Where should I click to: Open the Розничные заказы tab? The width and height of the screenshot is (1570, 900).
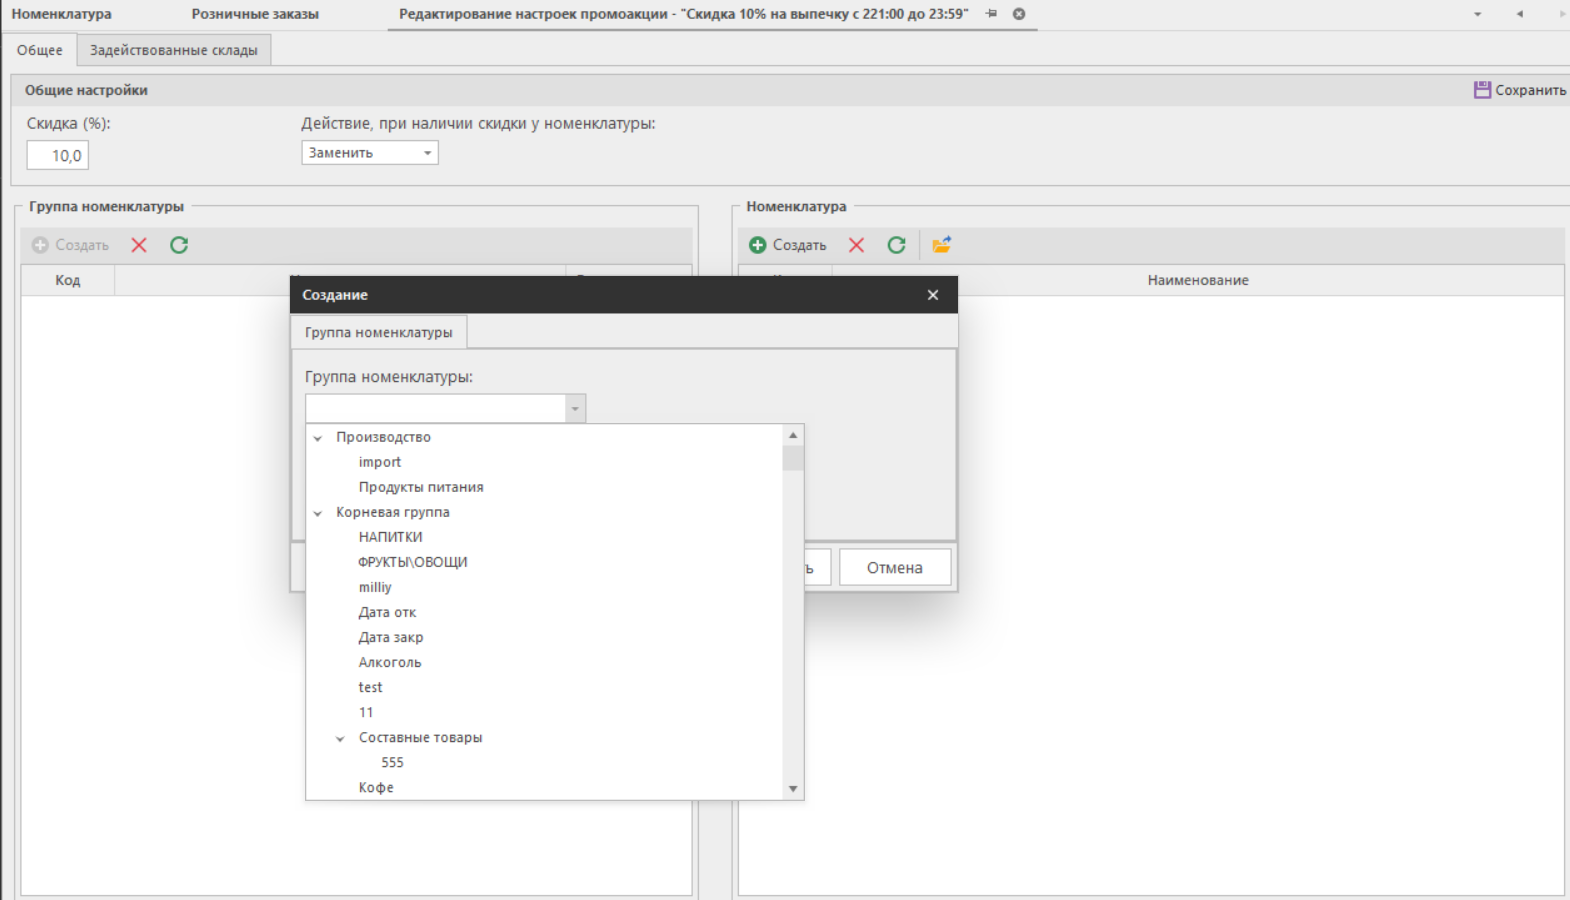pos(255,14)
